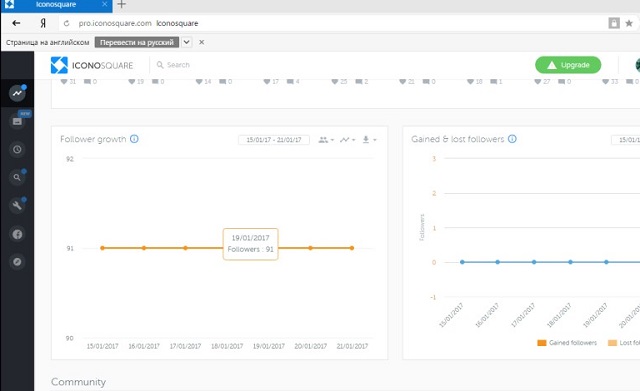This screenshot has width=640, height=391.
Task: Click the 20/01/2017 data point on Follower growth
Action: 311,248
